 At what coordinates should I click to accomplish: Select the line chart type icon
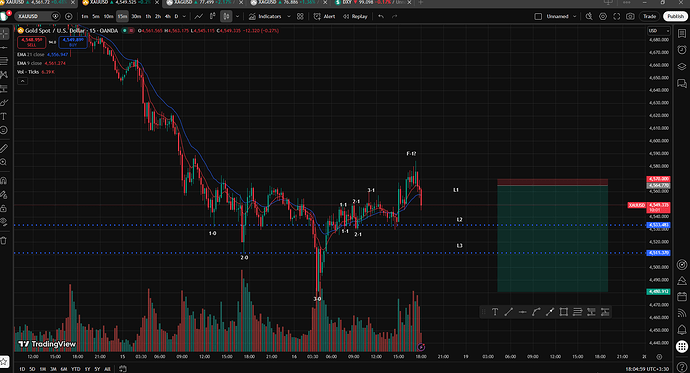click(x=199, y=16)
